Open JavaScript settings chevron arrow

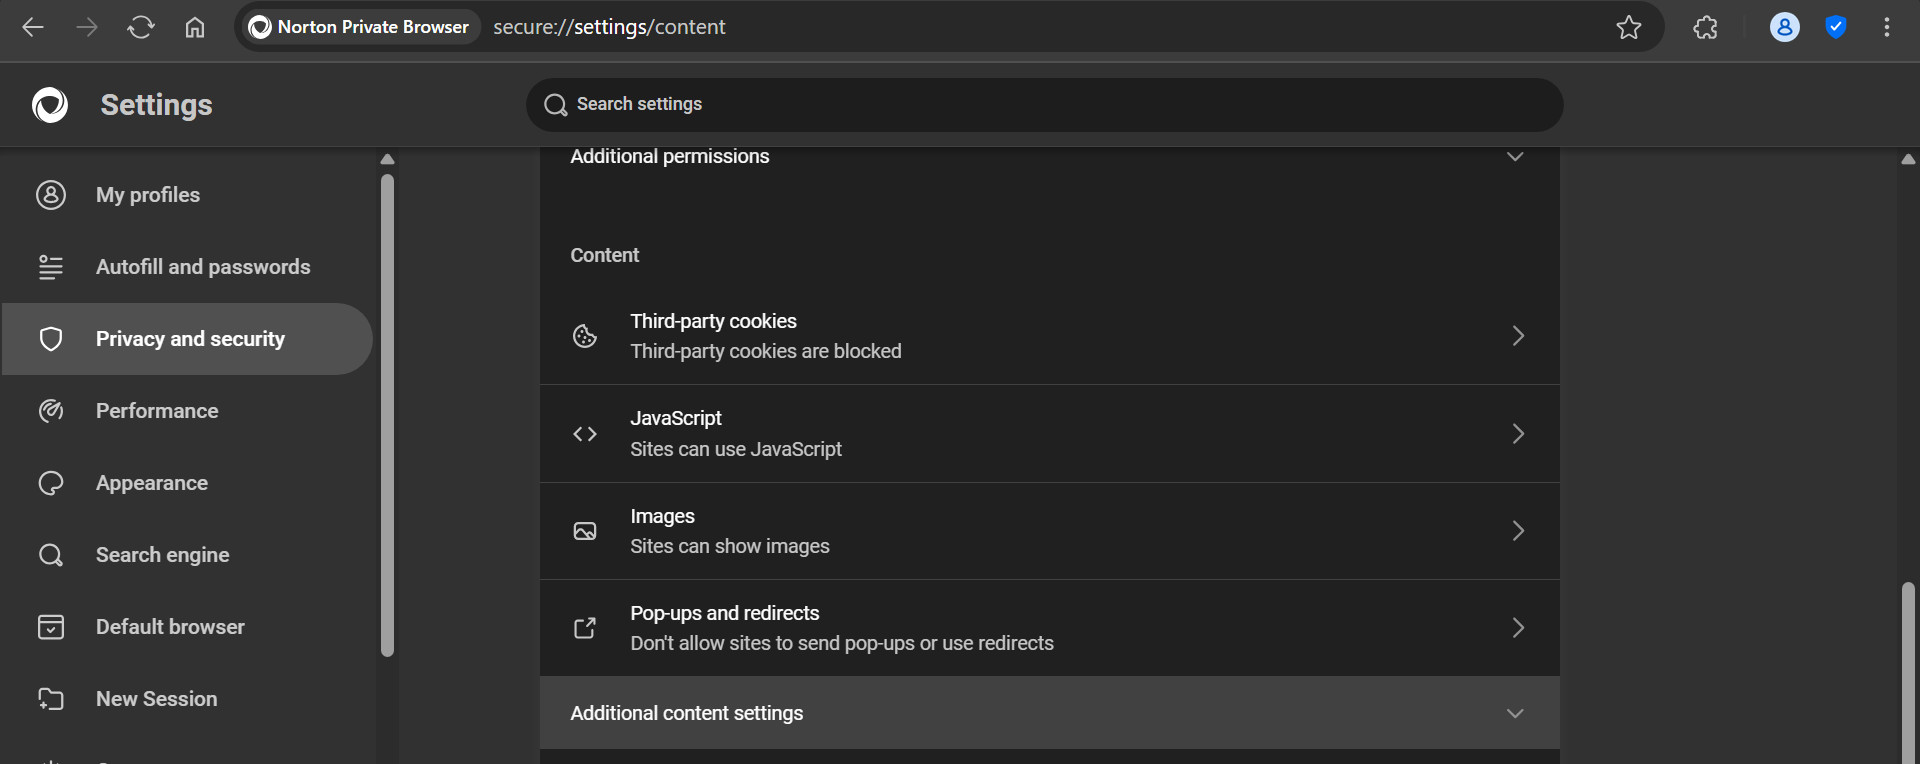pos(1518,434)
